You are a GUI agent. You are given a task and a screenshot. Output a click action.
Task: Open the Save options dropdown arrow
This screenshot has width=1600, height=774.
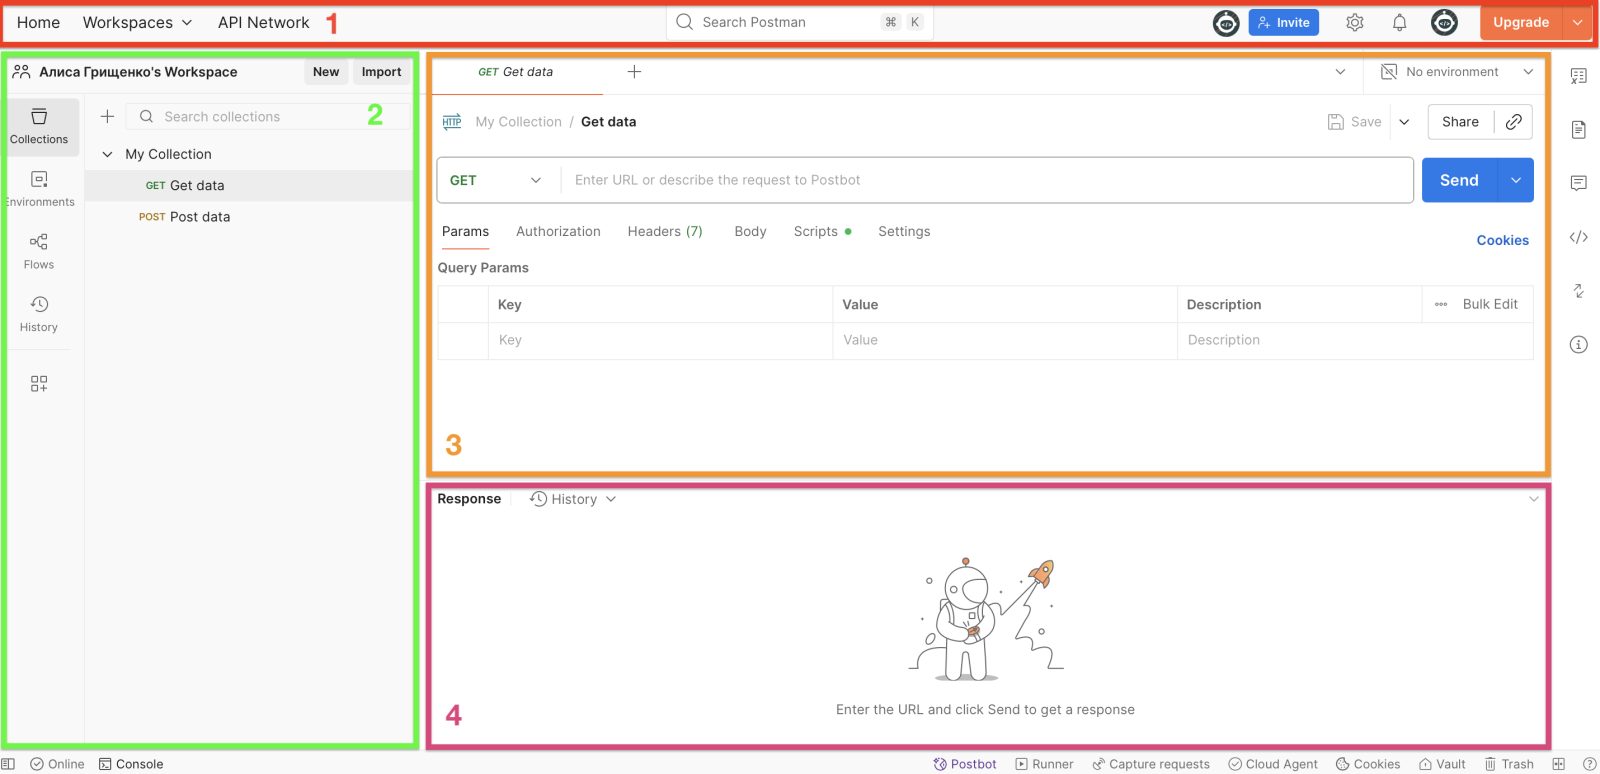click(1404, 122)
